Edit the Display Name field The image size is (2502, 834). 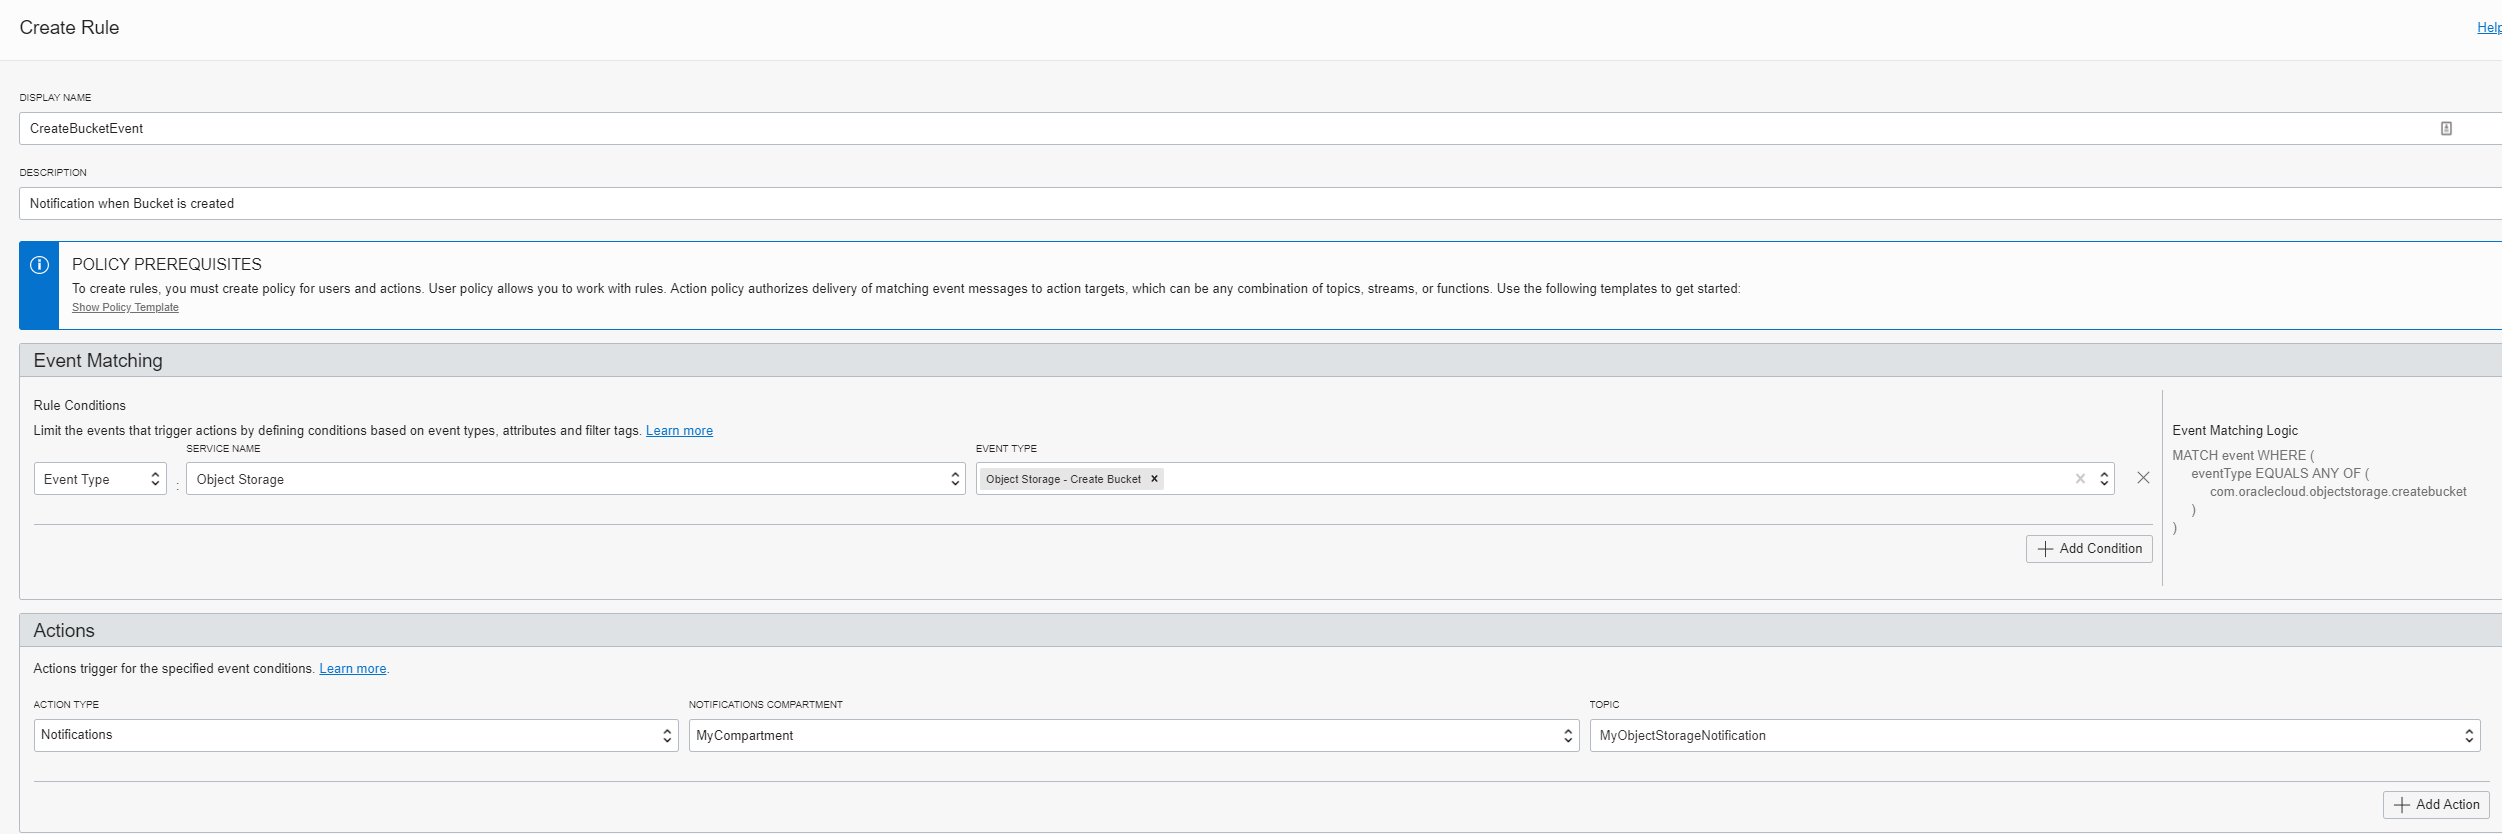1260,128
